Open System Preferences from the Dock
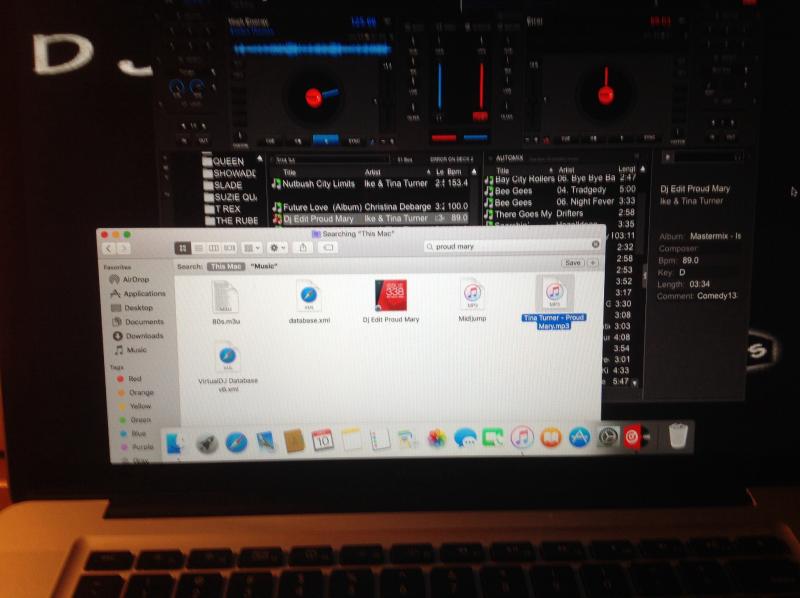Image resolution: width=800 pixels, height=598 pixels. click(608, 437)
